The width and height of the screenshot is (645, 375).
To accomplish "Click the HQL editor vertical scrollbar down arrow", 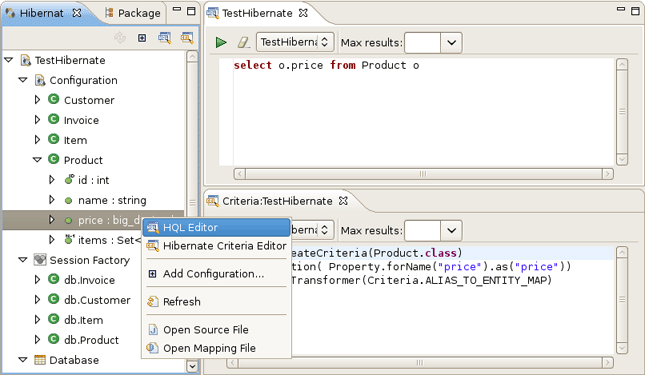I will click(622, 159).
